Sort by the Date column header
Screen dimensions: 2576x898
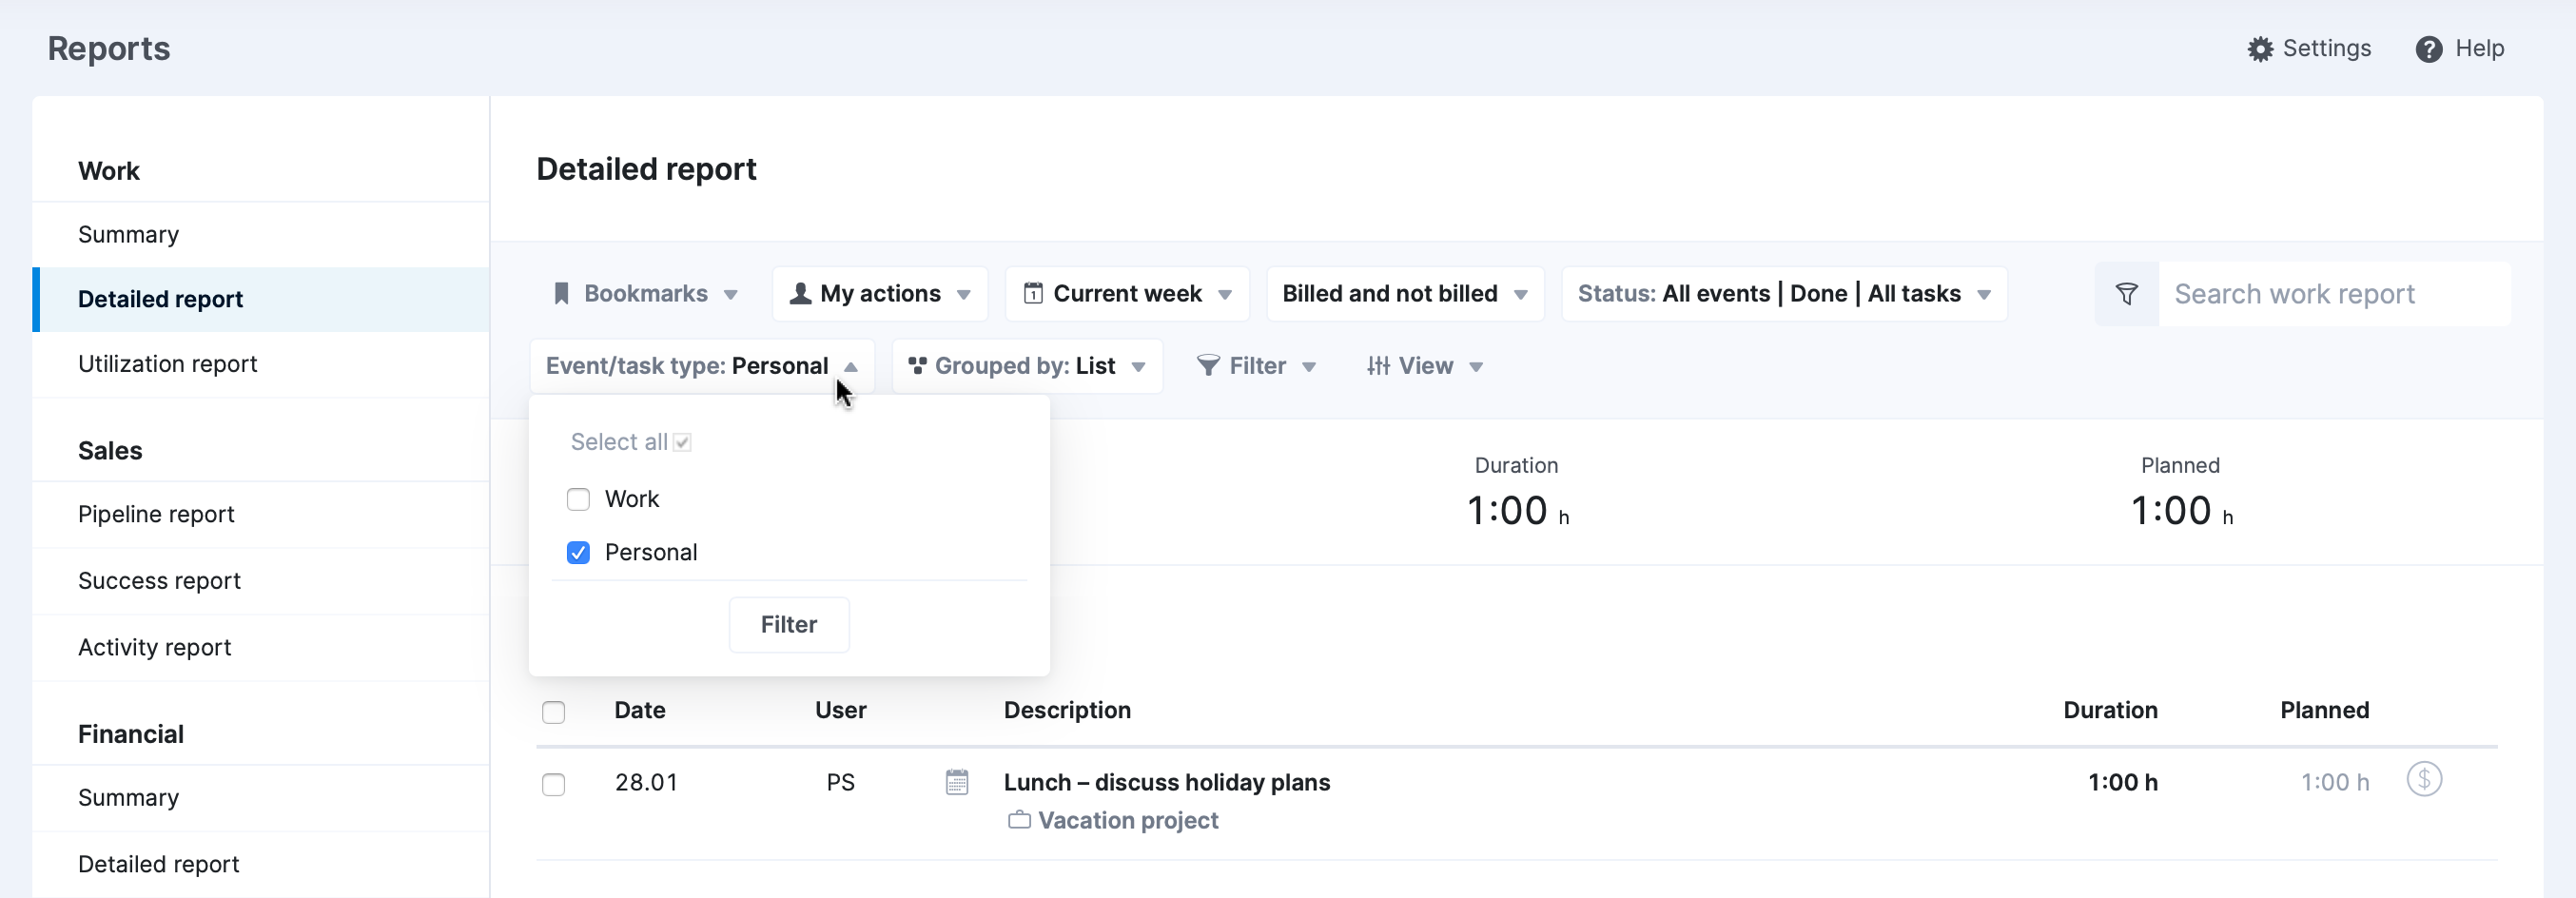(x=640, y=710)
